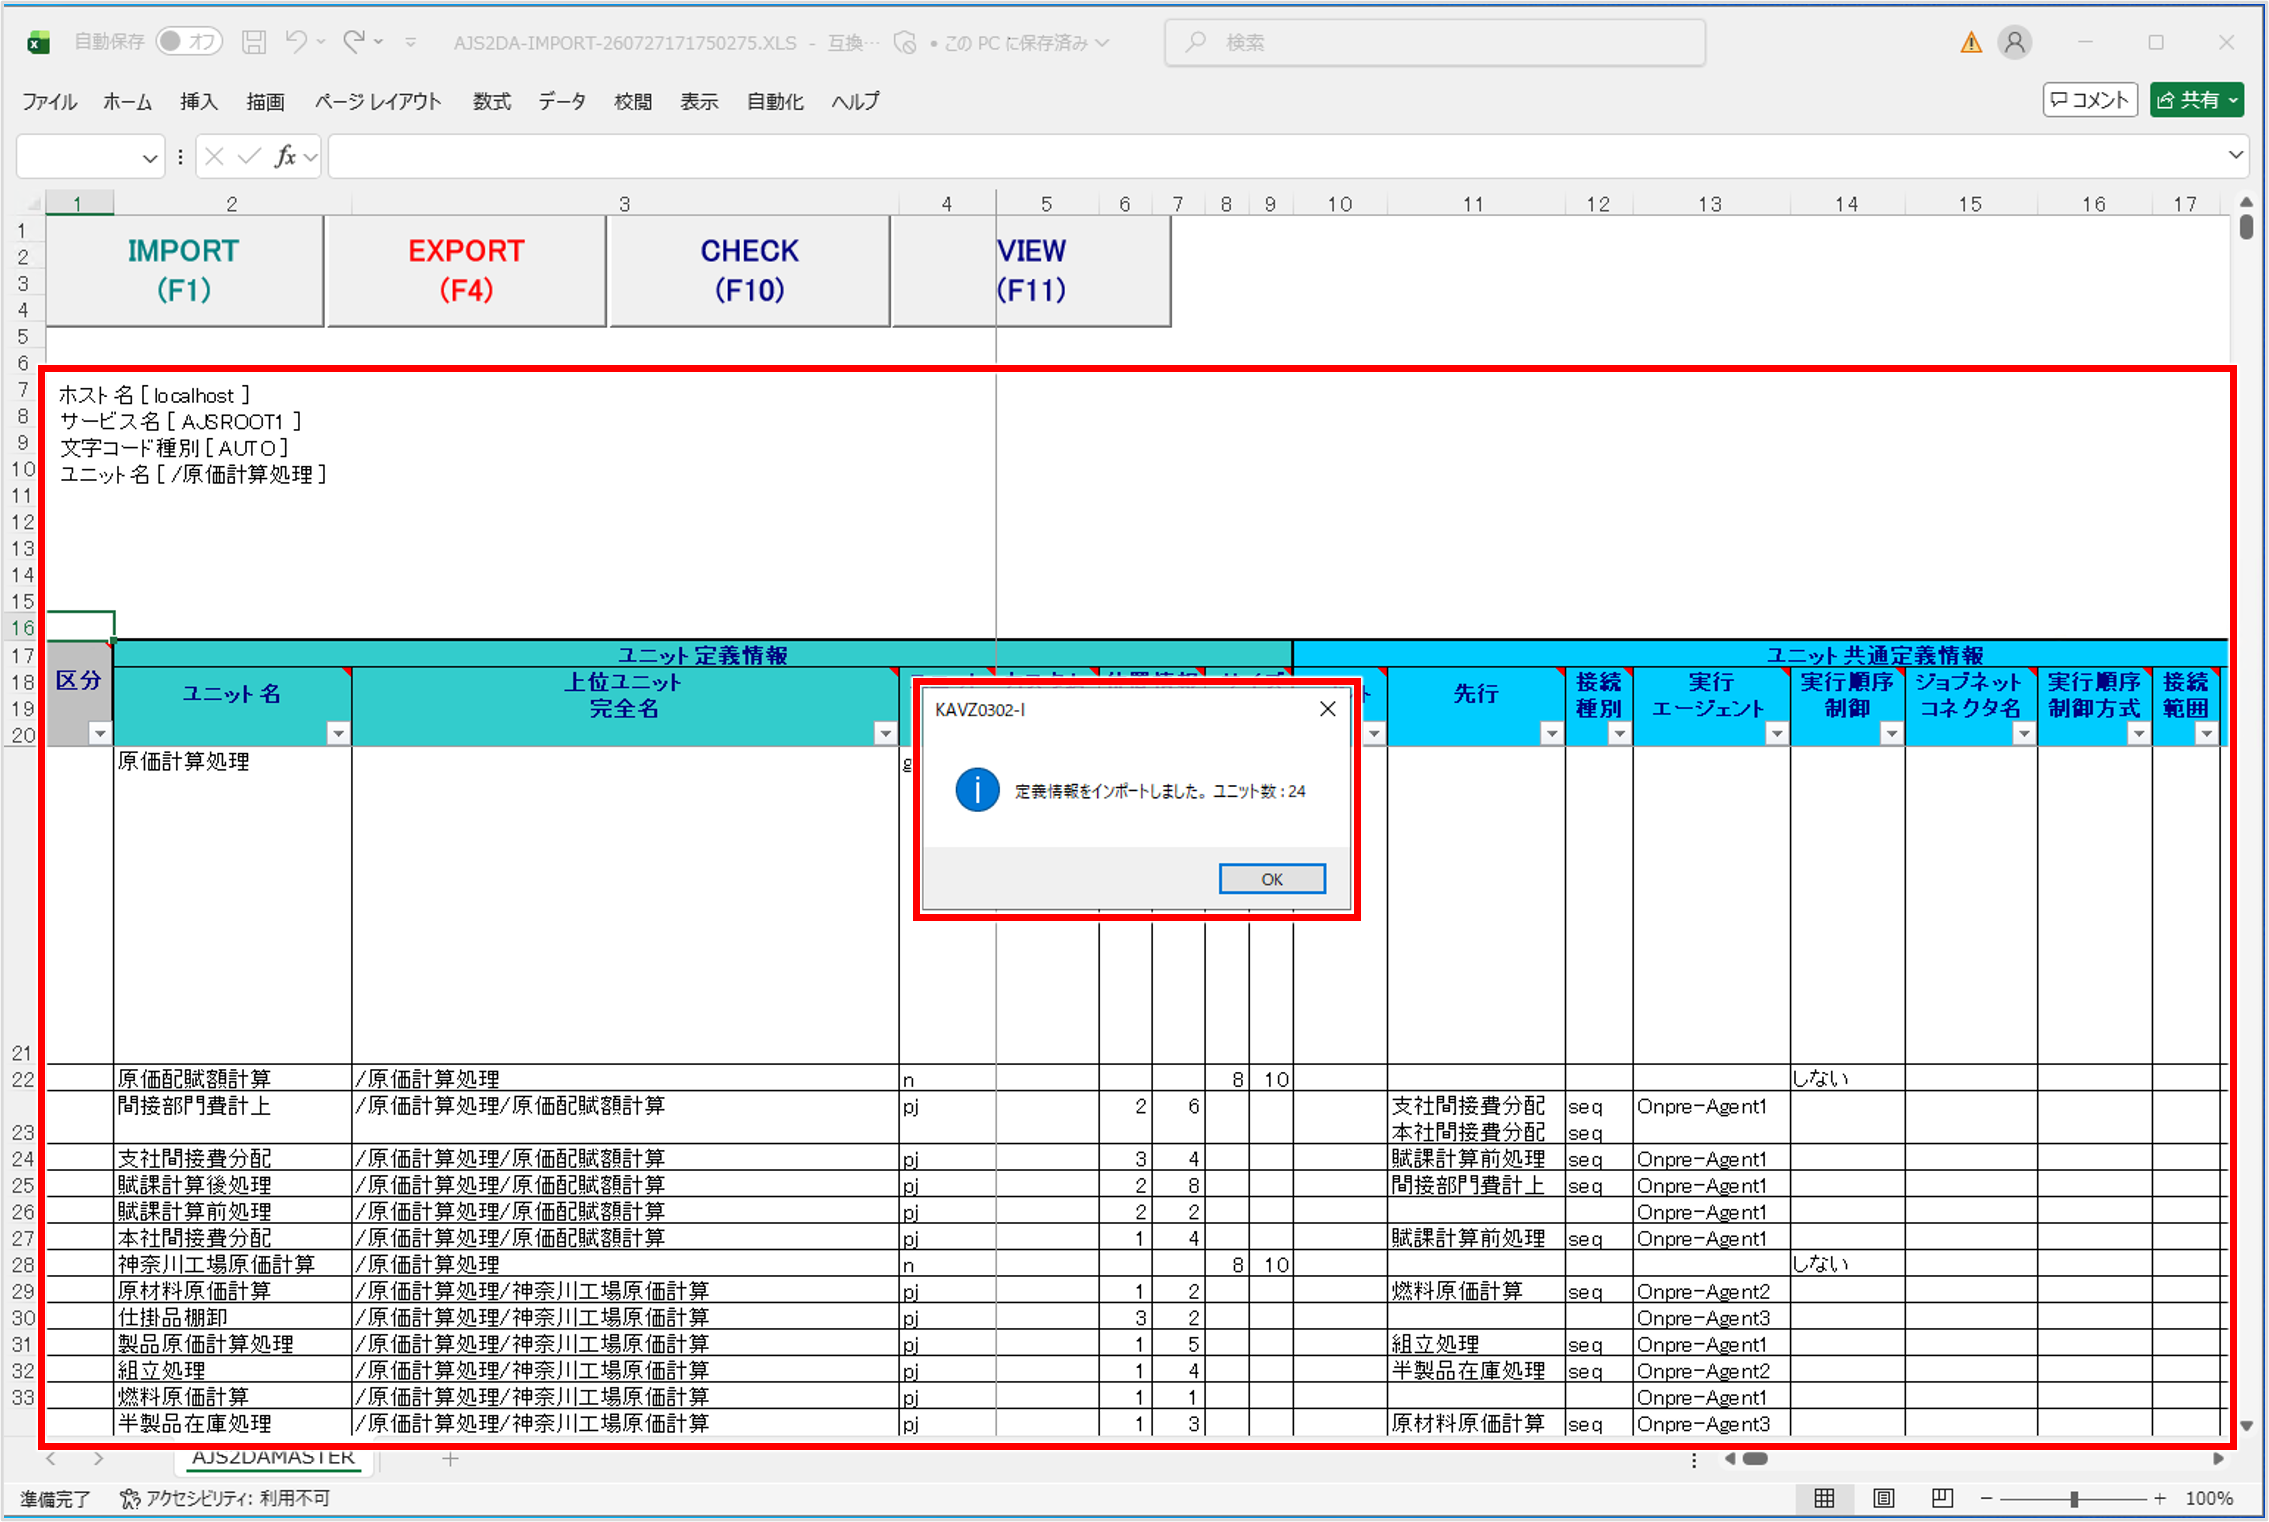Click the Save disk icon

coord(254,42)
